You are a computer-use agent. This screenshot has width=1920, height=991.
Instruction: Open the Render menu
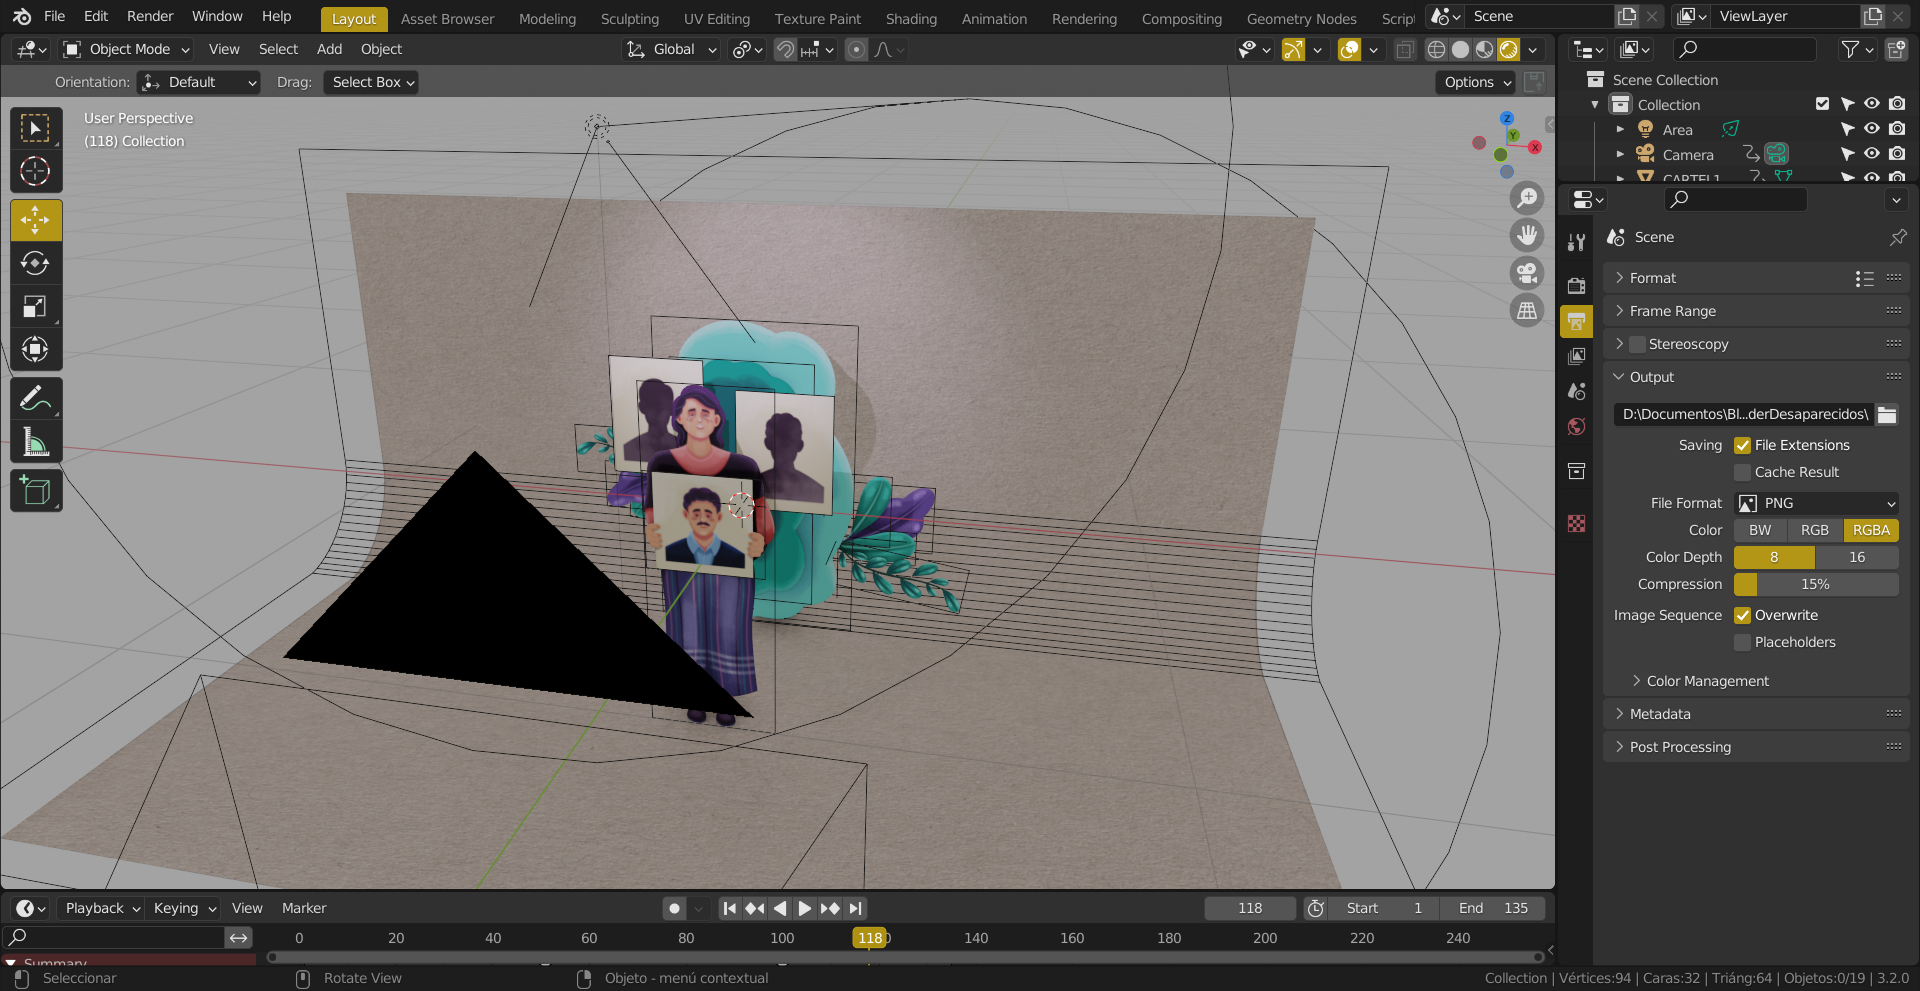(150, 16)
